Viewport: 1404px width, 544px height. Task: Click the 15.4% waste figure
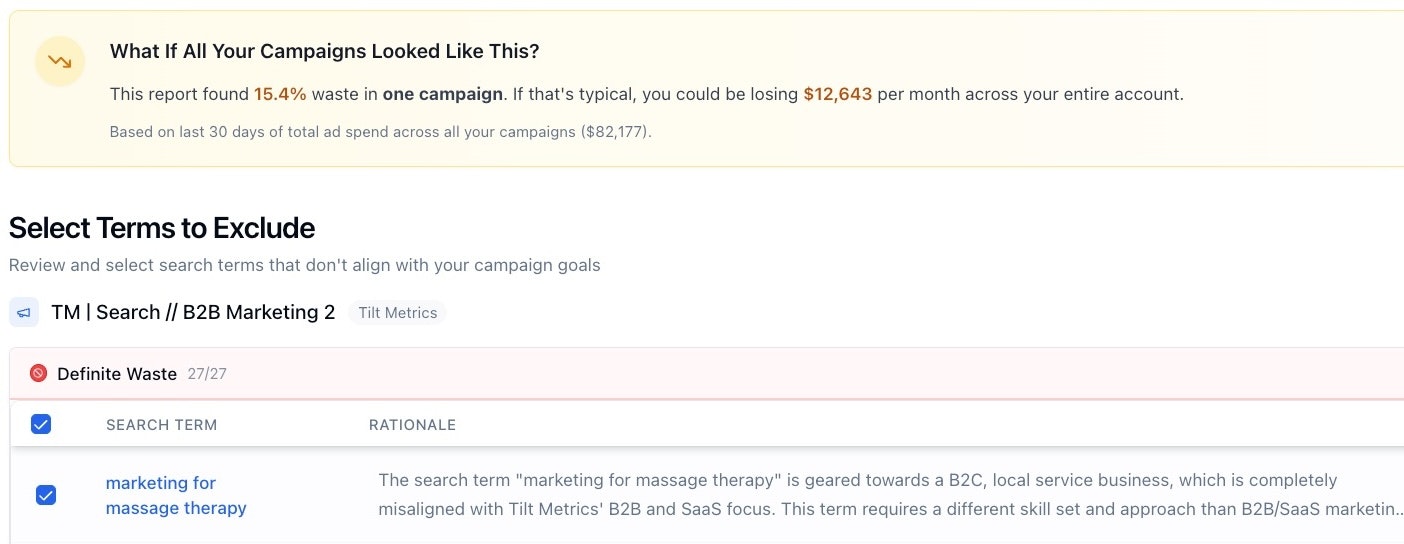click(279, 94)
